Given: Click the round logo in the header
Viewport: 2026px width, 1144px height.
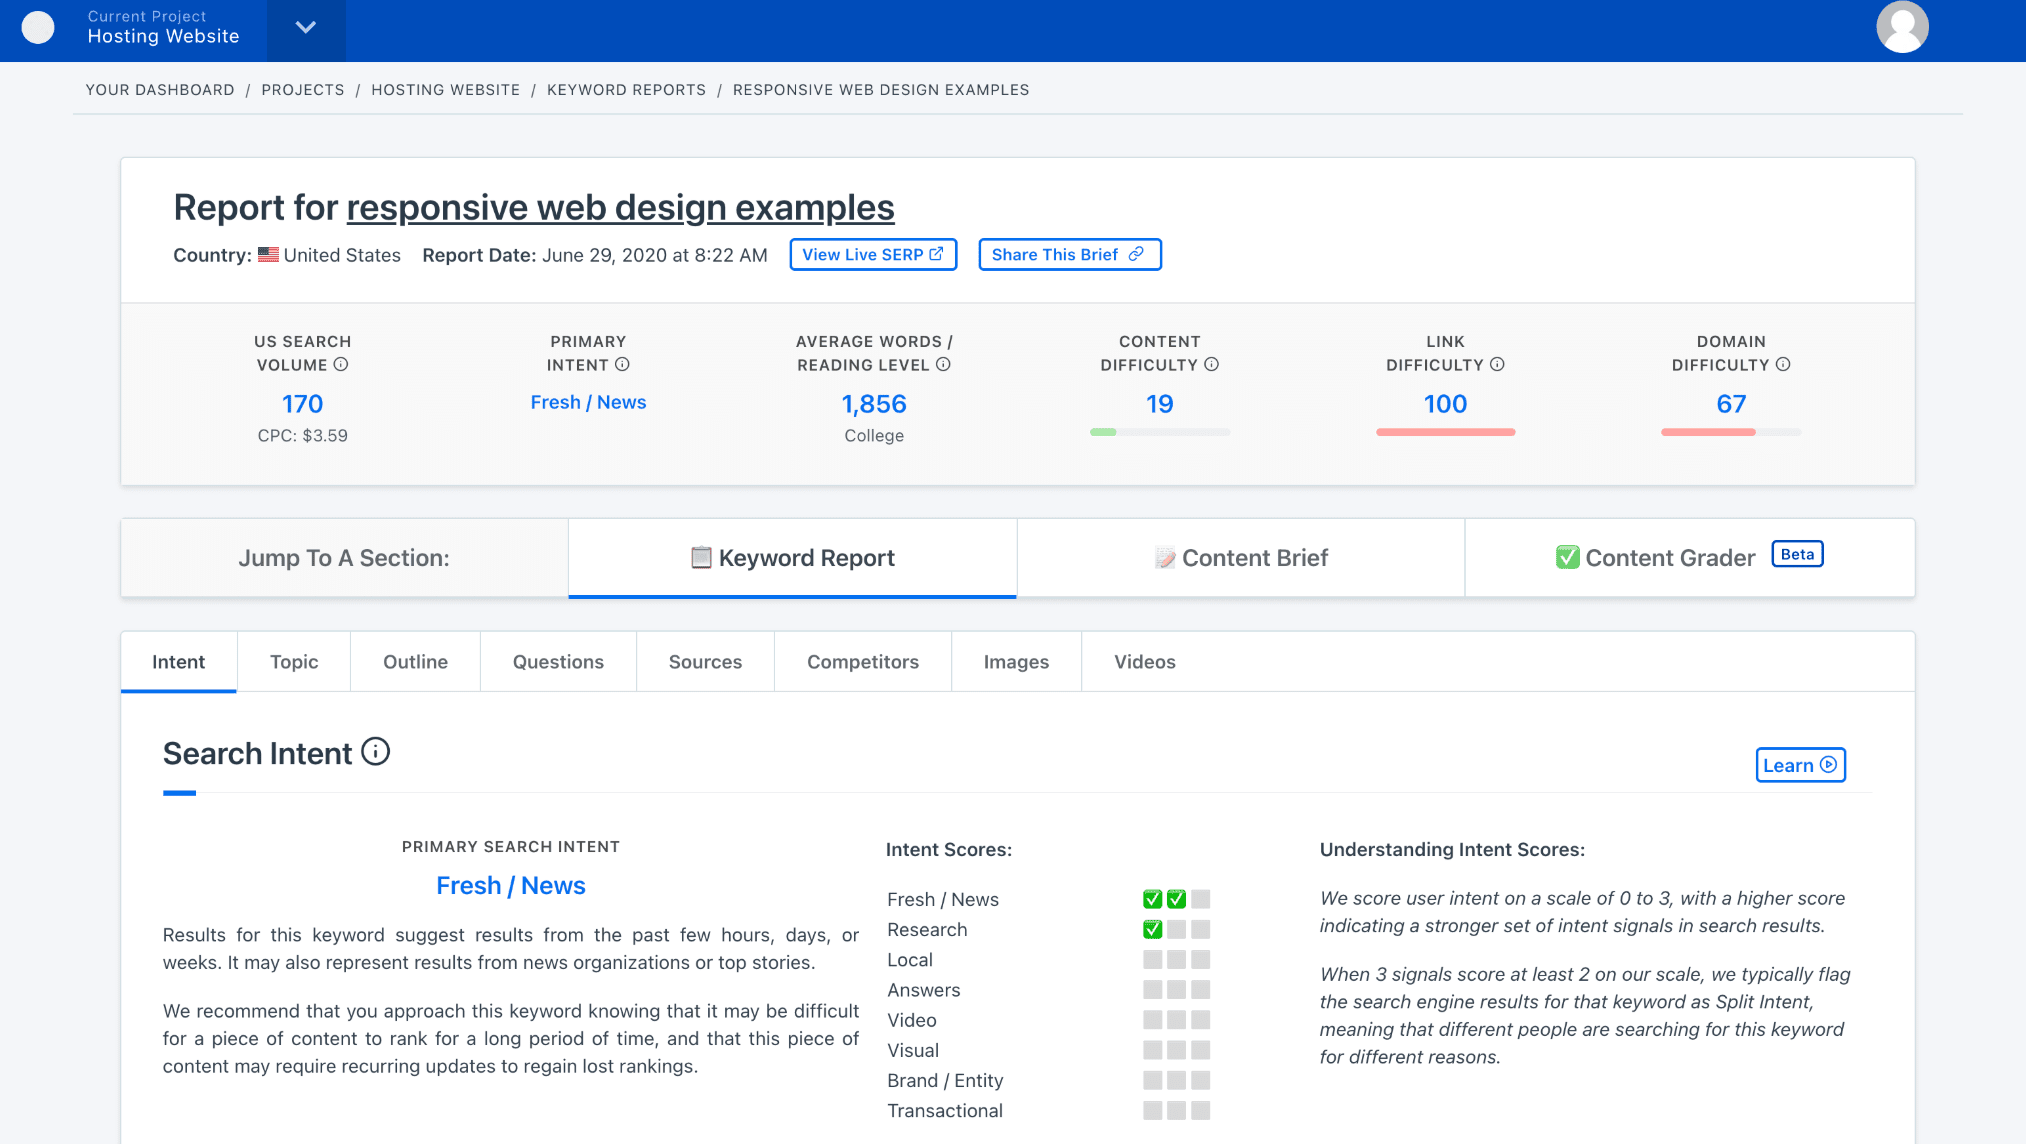Looking at the screenshot, I should (x=38, y=27).
